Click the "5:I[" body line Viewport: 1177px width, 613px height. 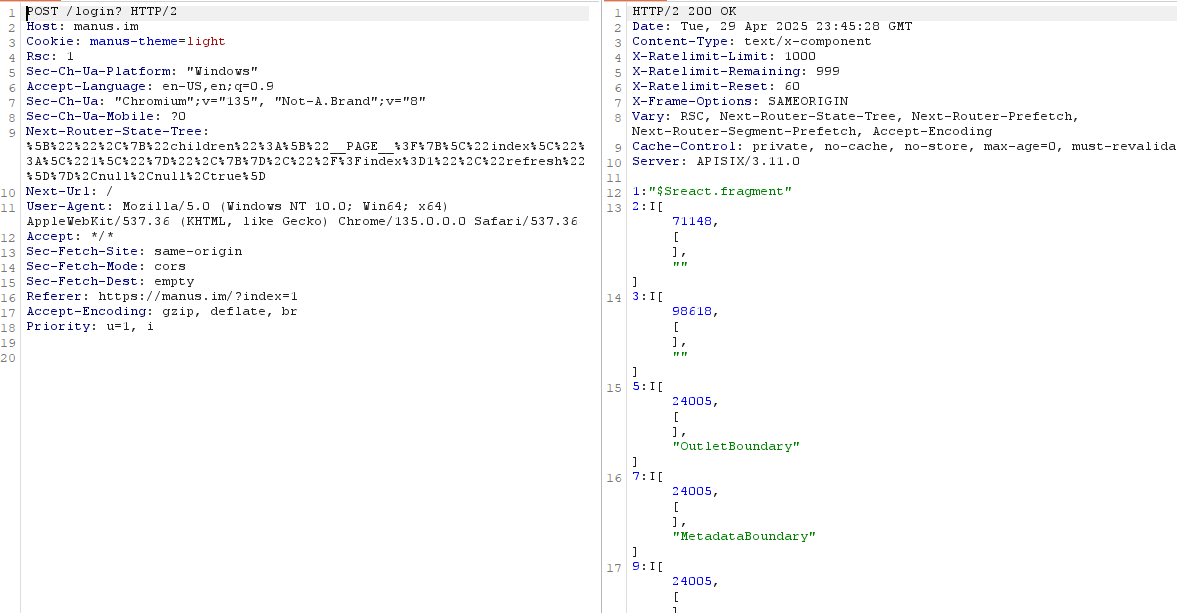(648, 386)
